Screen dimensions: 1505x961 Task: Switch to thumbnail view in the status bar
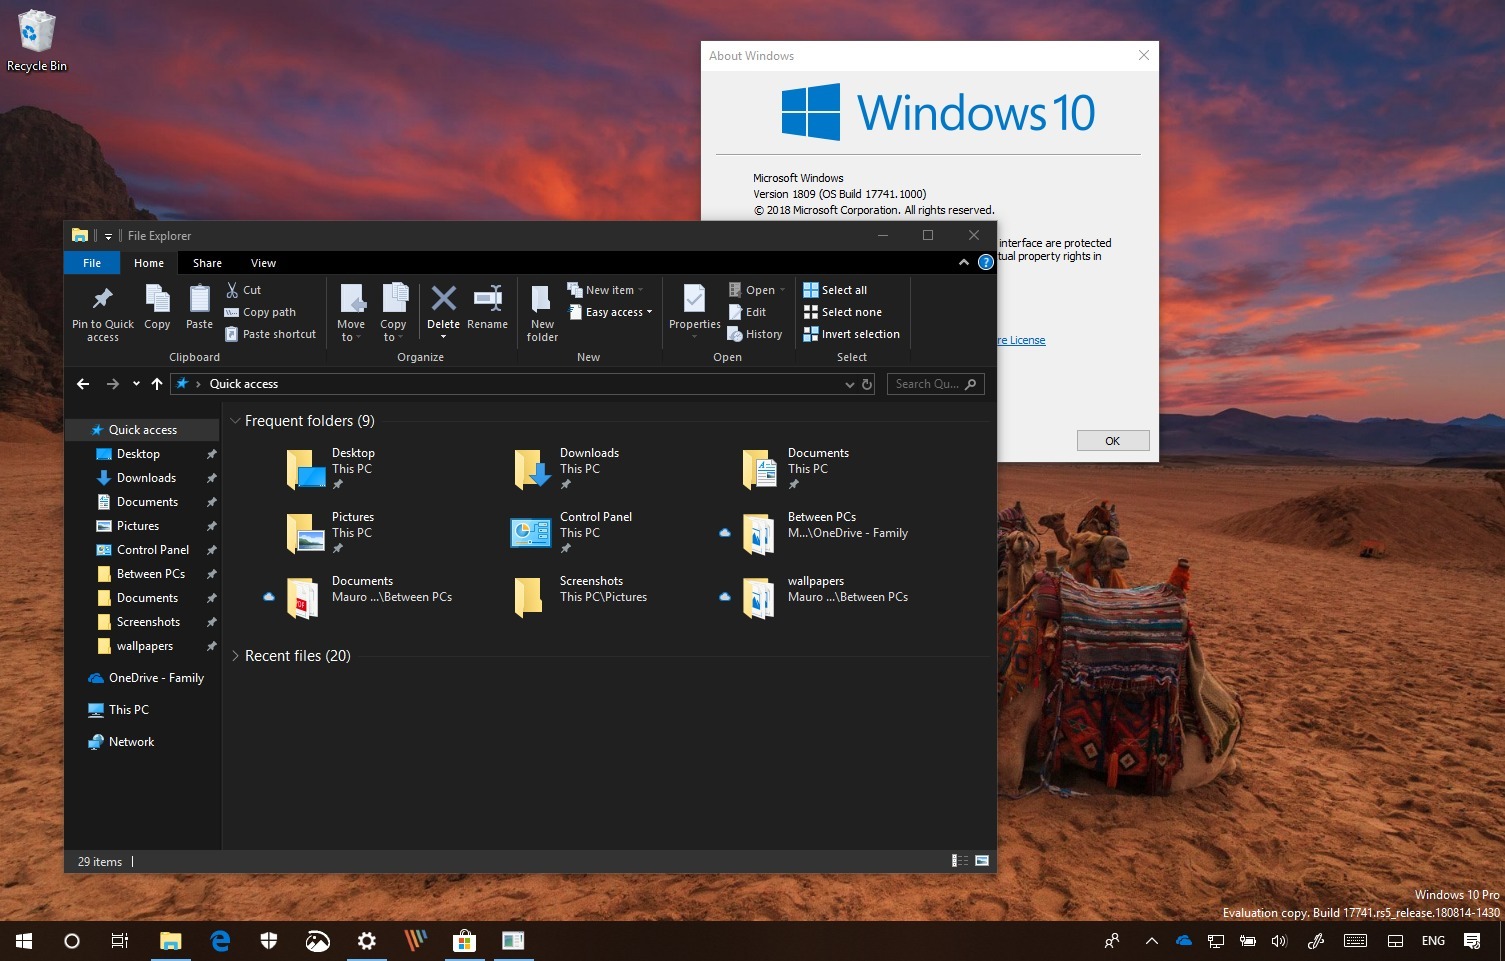click(x=983, y=860)
